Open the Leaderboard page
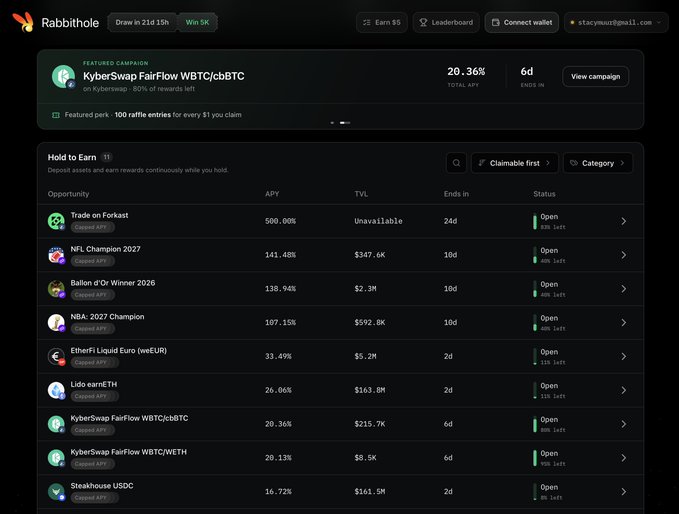 [x=446, y=23]
